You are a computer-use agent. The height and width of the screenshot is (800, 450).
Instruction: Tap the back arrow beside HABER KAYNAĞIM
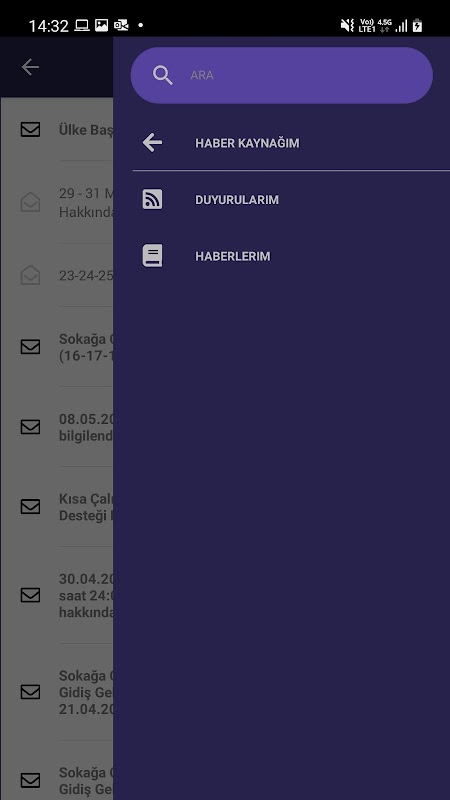pos(152,143)
